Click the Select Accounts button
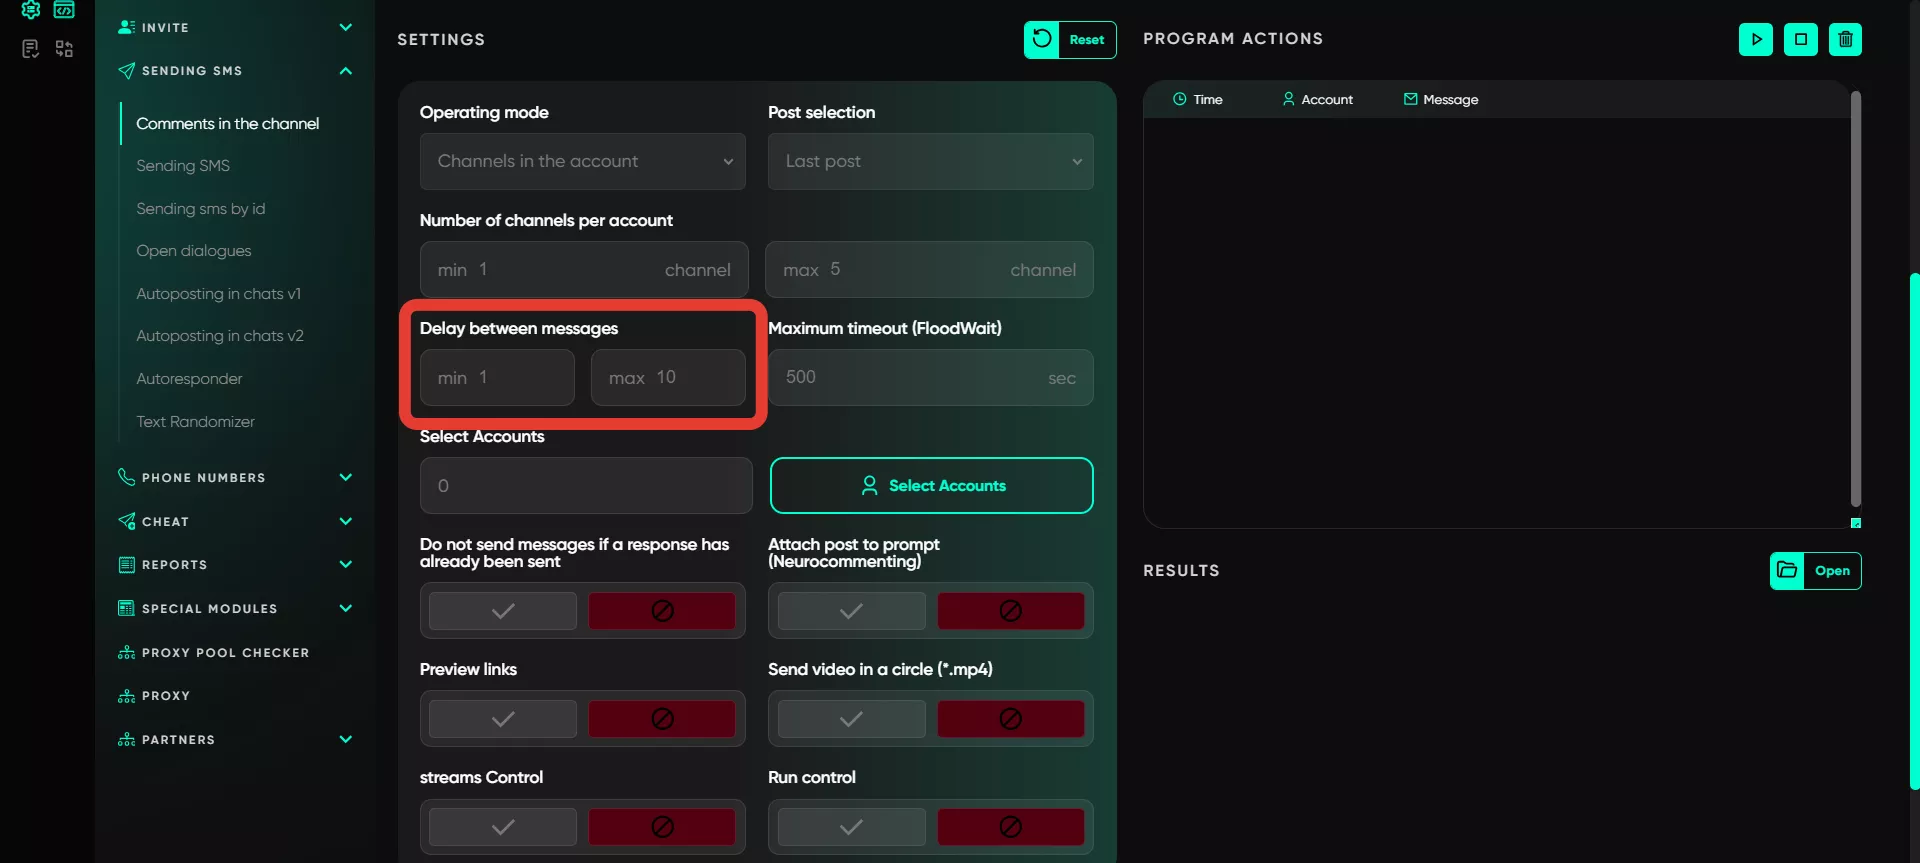The height and width of the screenshot is (863, 1920). 931,486
